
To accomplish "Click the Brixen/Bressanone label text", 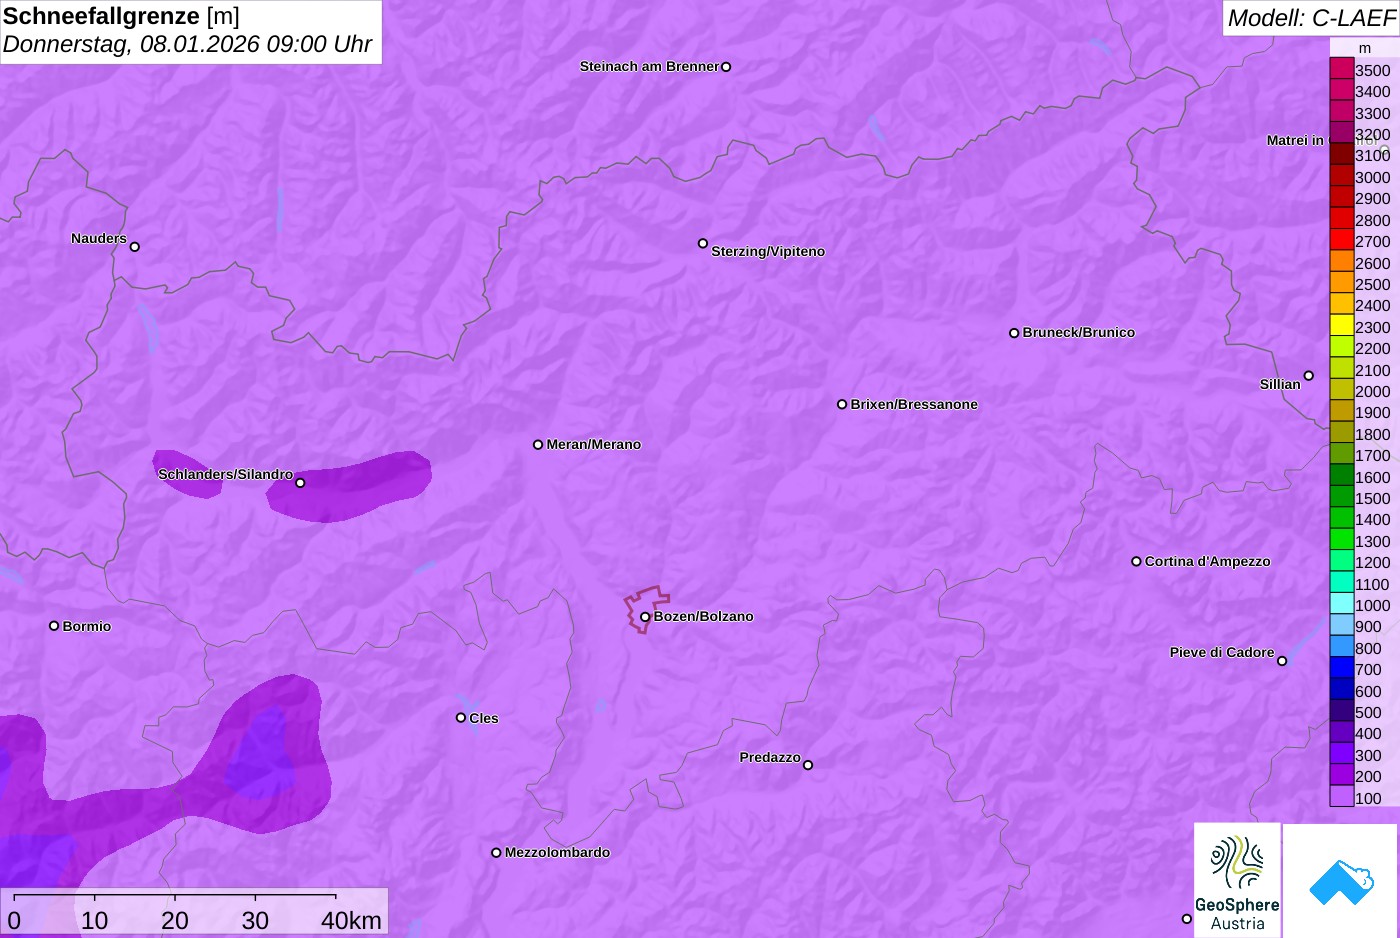I will [x=914, y=404].
